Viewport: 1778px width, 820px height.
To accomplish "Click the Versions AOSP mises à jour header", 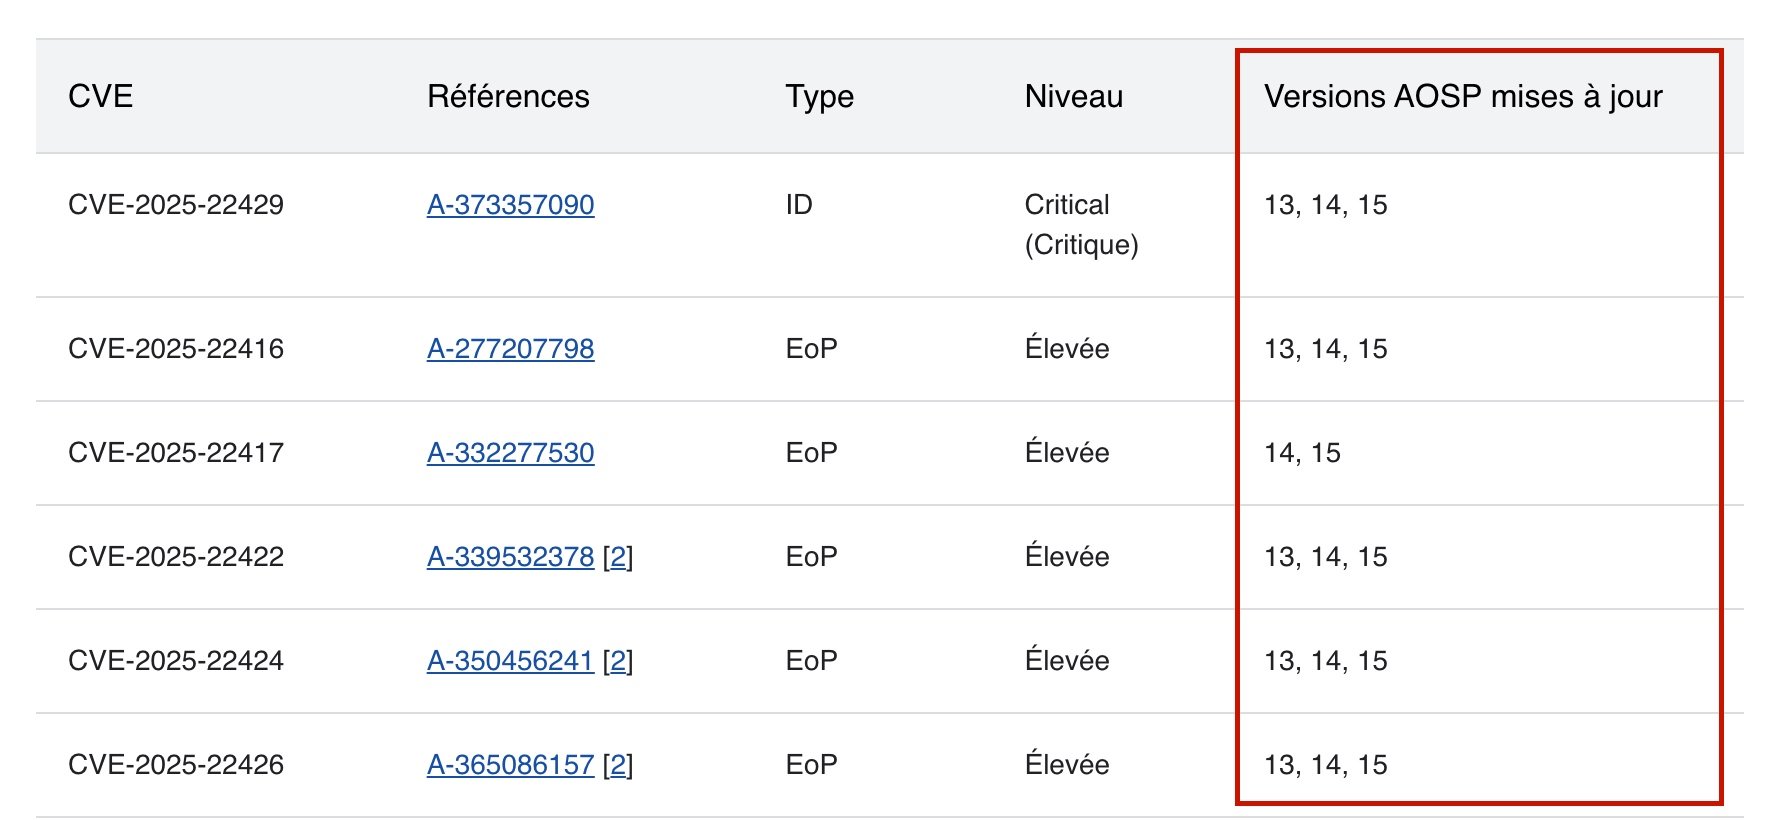I will pyautogui.click(x=1462, y=97).
